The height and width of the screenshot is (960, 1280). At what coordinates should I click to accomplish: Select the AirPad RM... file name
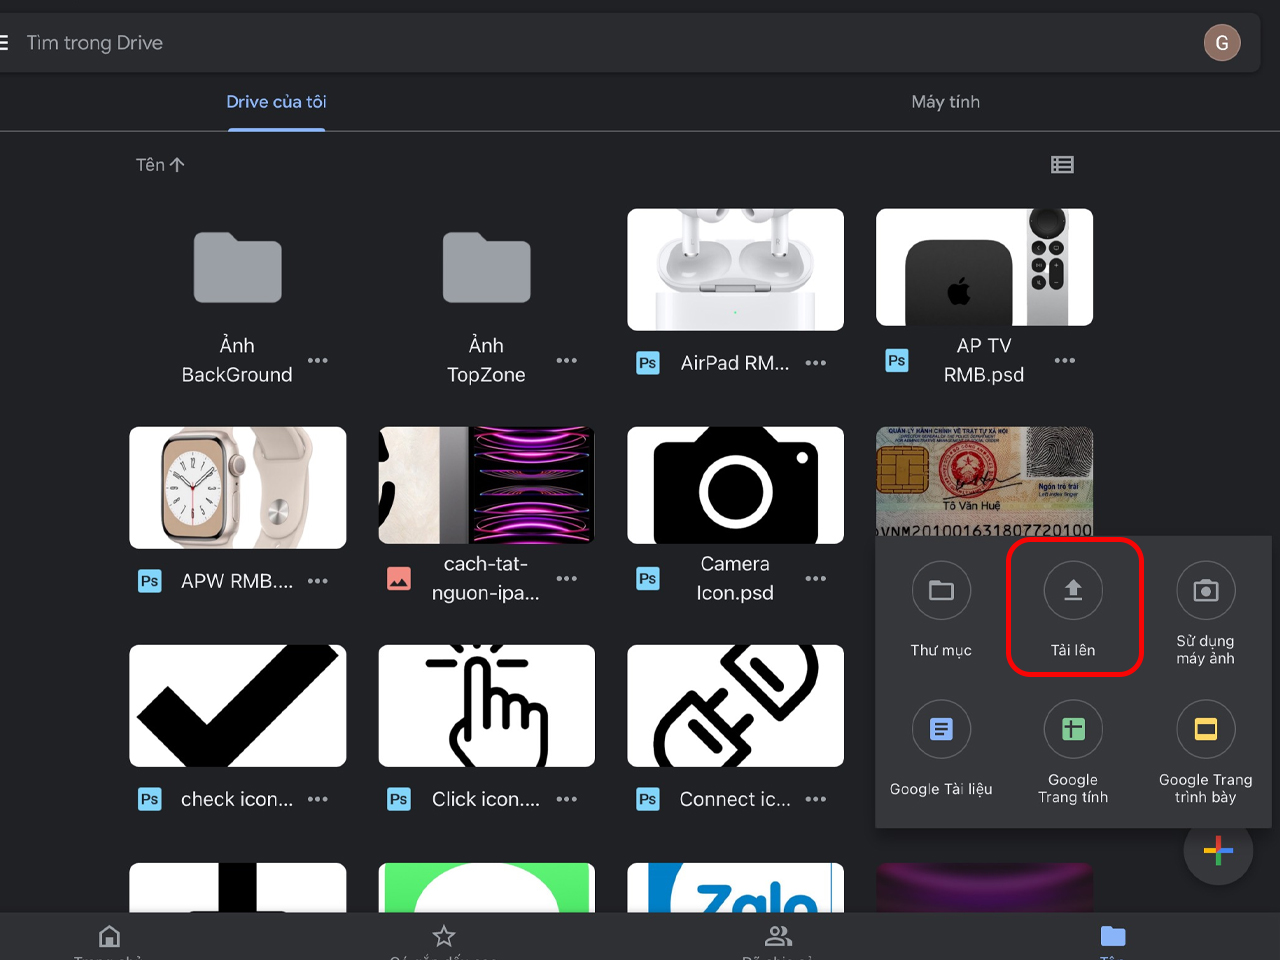click(x=735, y=363)
